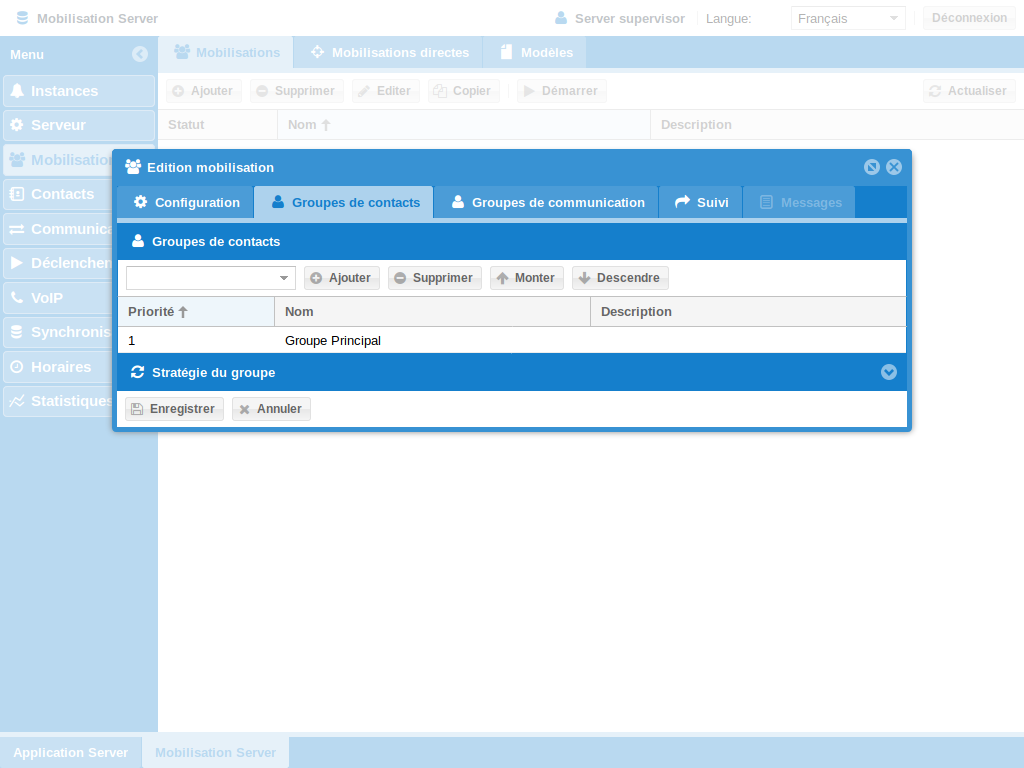Click the user icon in Groupes de contacts panel header
Viewport: 1024px width, 768px height.
click(x=138, y=241)
